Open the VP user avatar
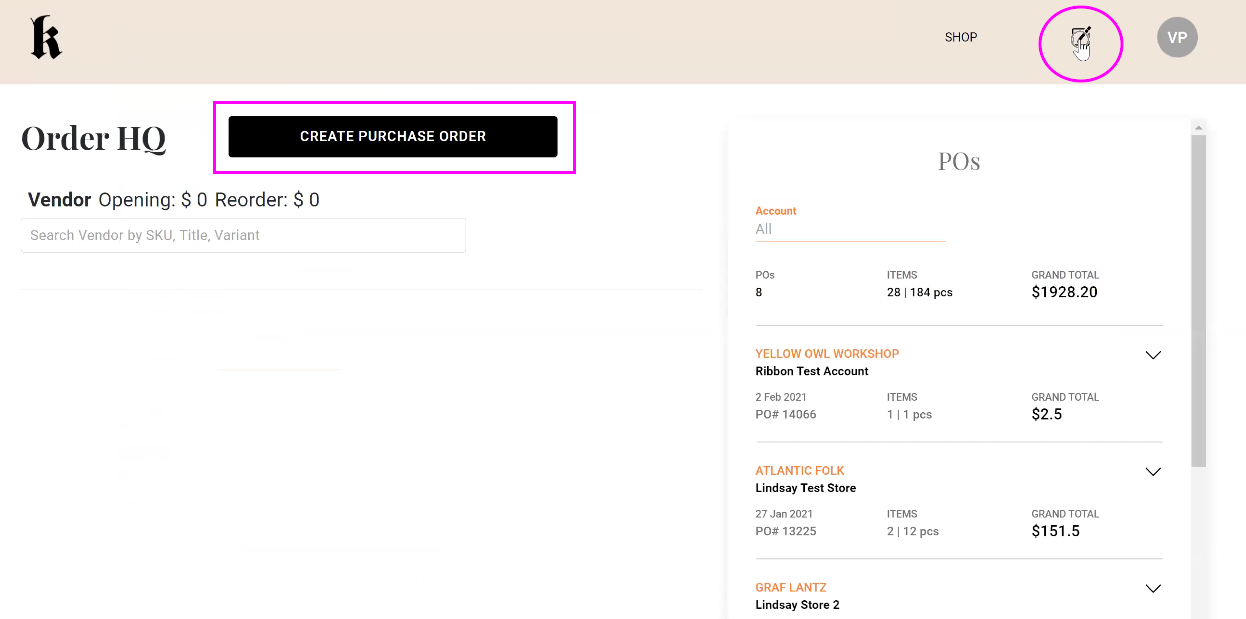Screen dimensions: 1246x619 [1177, 38]
